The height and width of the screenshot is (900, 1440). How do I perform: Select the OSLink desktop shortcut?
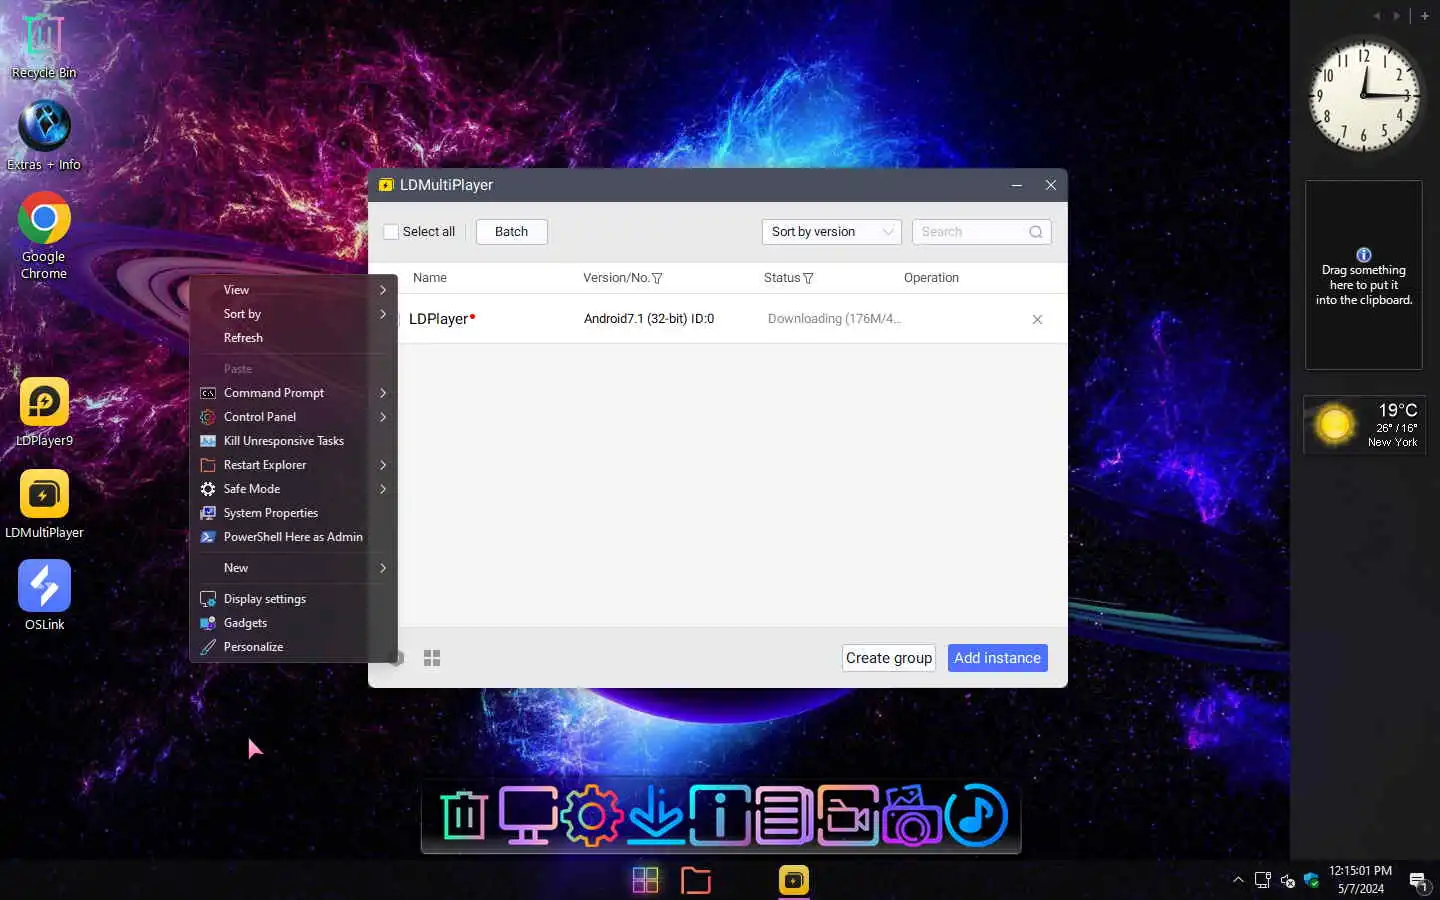(x=44, y=596)
